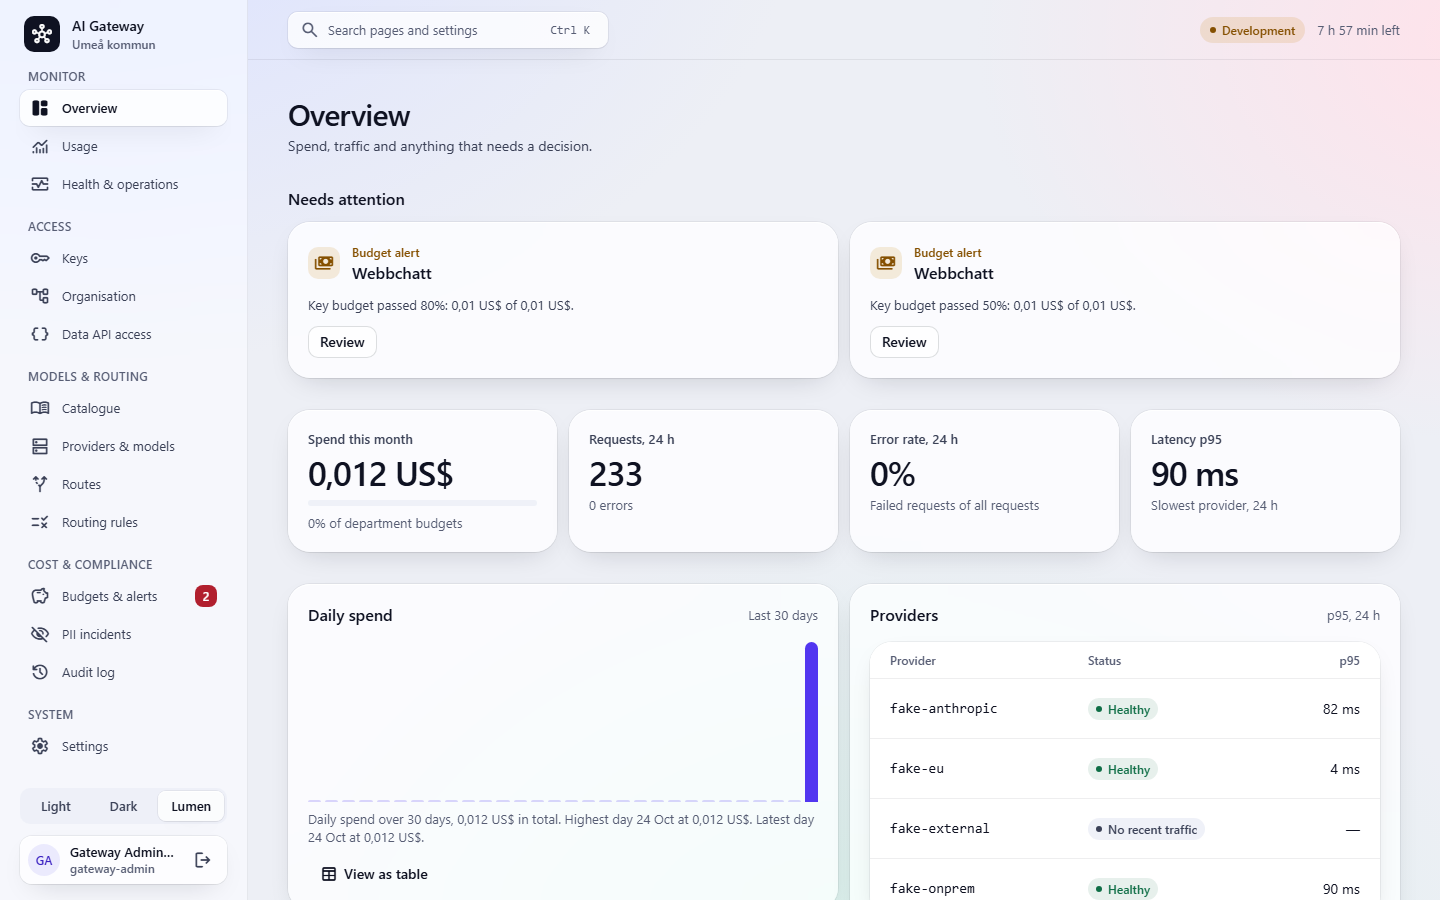
Task: Click the red badge showing 2 alerts
Action: point(206,597)
